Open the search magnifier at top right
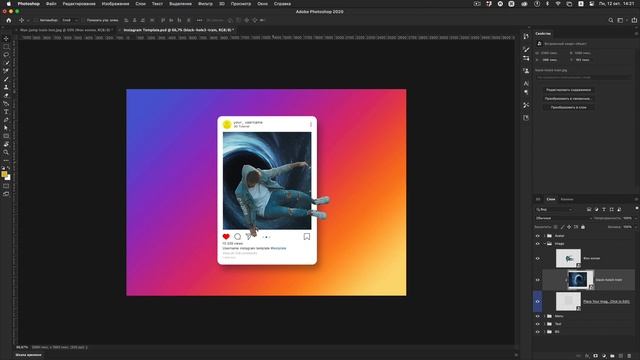This screenshot has width=640, height=360. tap(611, 20)
